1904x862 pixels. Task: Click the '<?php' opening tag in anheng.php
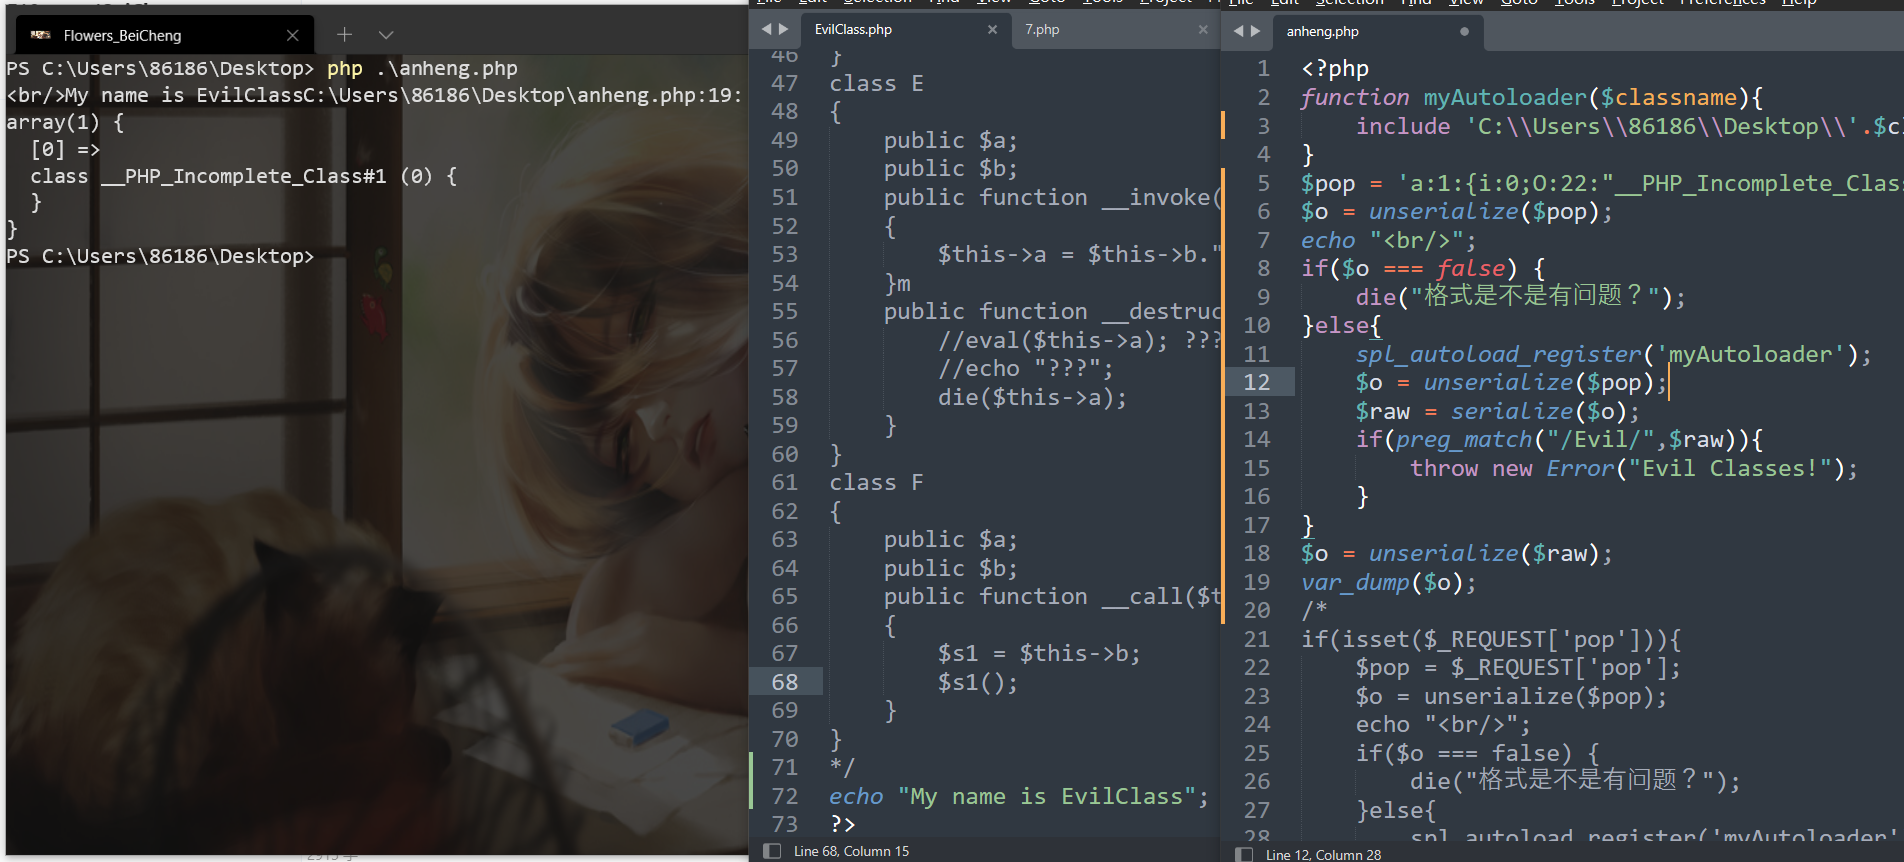point(1335,69)
